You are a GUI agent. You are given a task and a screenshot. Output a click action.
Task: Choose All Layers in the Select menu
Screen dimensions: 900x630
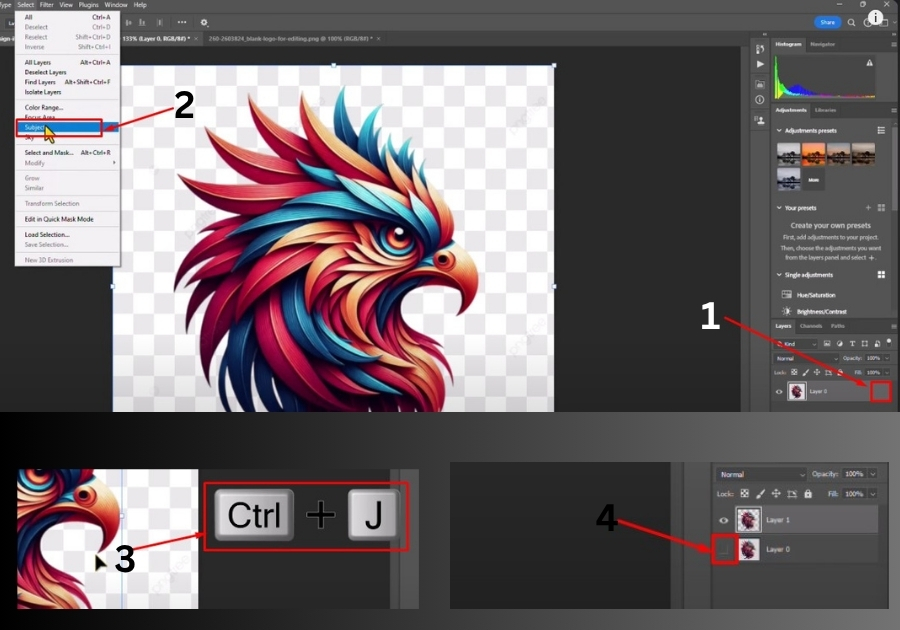pos(67,63)
